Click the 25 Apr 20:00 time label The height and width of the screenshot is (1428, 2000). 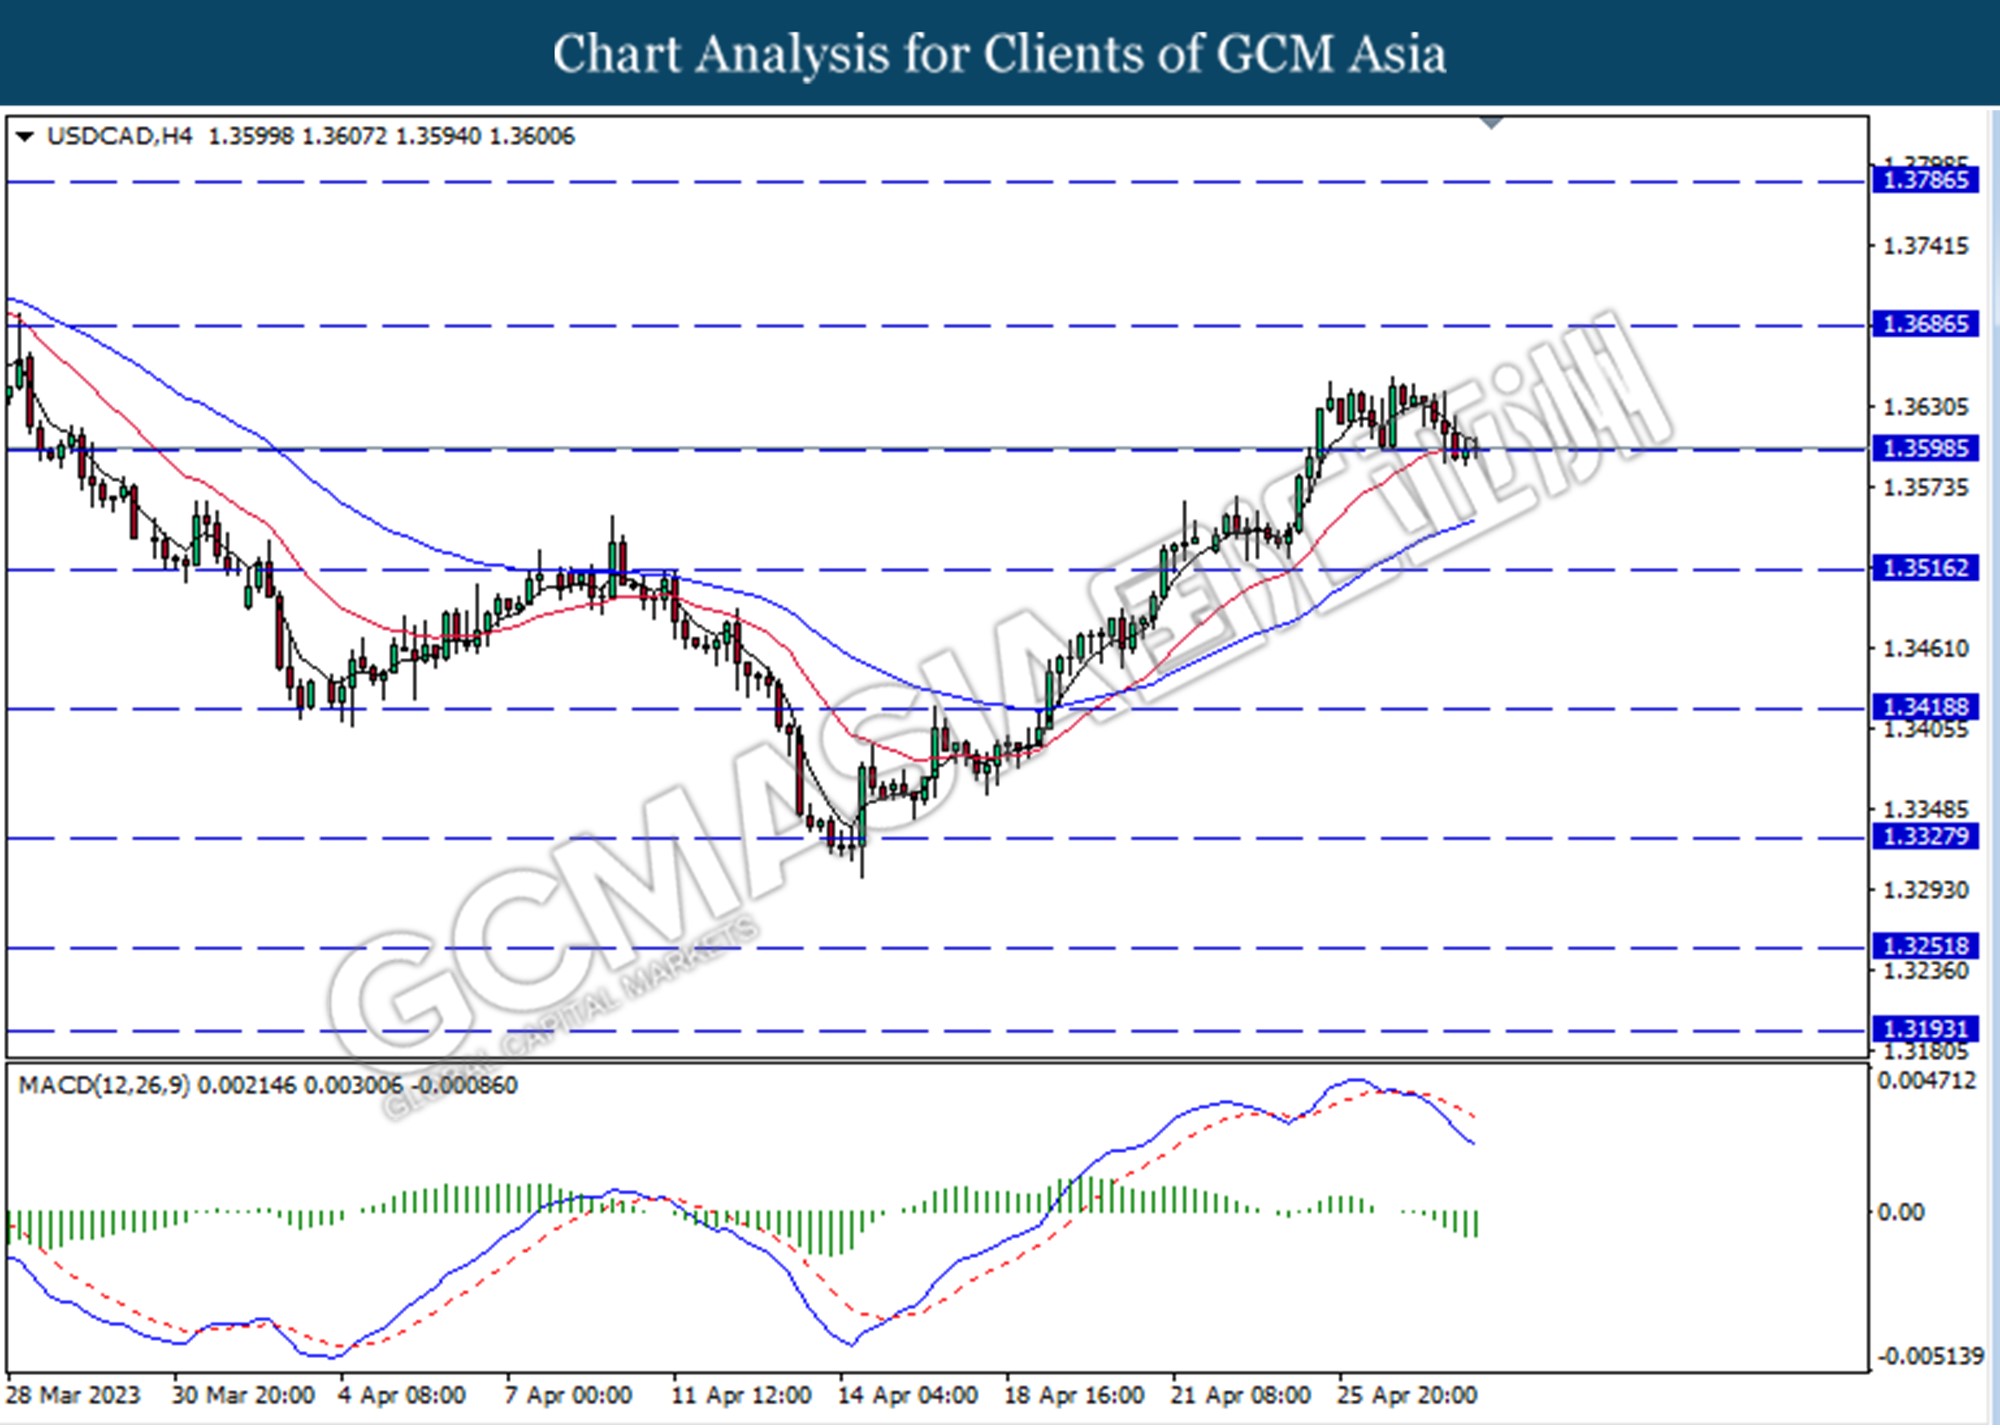click(1406, 1396)
